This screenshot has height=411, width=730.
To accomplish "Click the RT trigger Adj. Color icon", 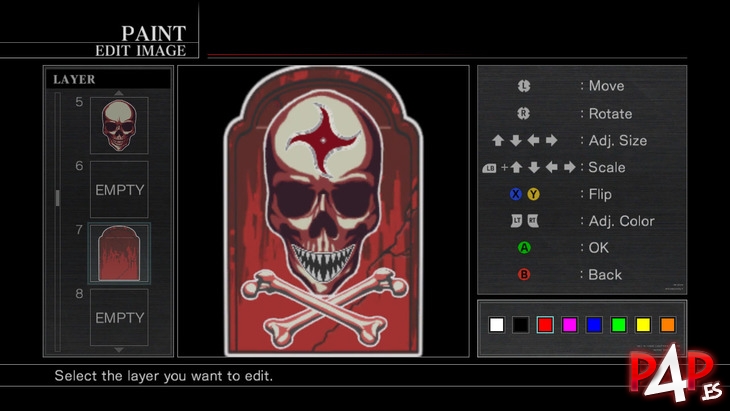I will (533, 221).
